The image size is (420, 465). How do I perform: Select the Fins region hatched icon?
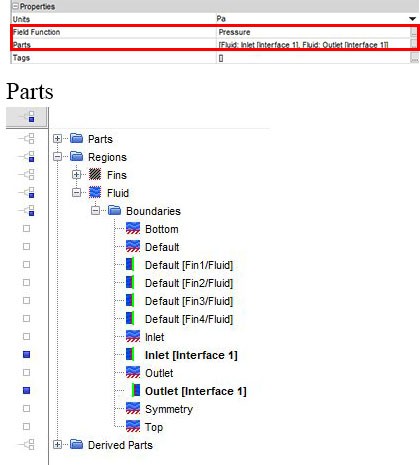tap(95, 174)
